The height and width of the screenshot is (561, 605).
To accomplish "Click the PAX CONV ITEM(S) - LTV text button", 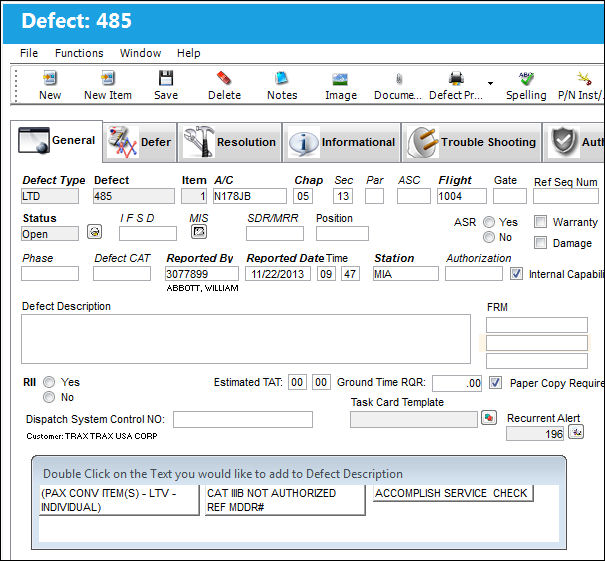I will tap(119, 500).
